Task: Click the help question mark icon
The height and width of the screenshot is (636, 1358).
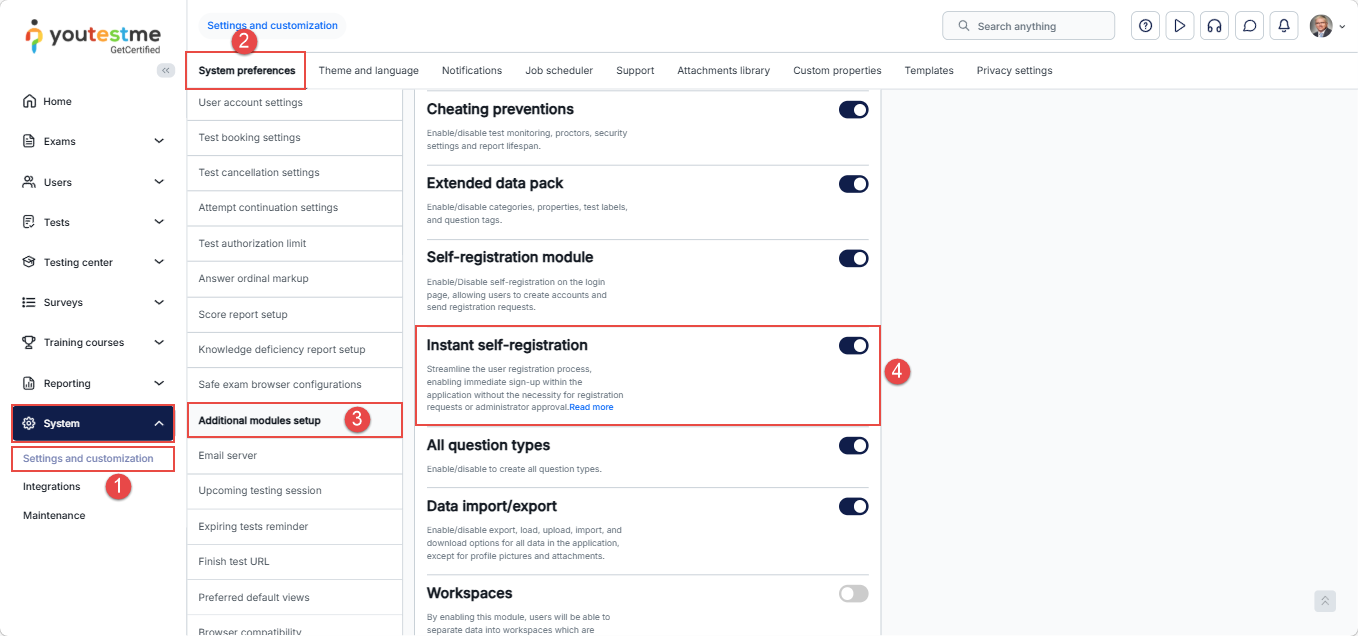Action: (1145, 26)
